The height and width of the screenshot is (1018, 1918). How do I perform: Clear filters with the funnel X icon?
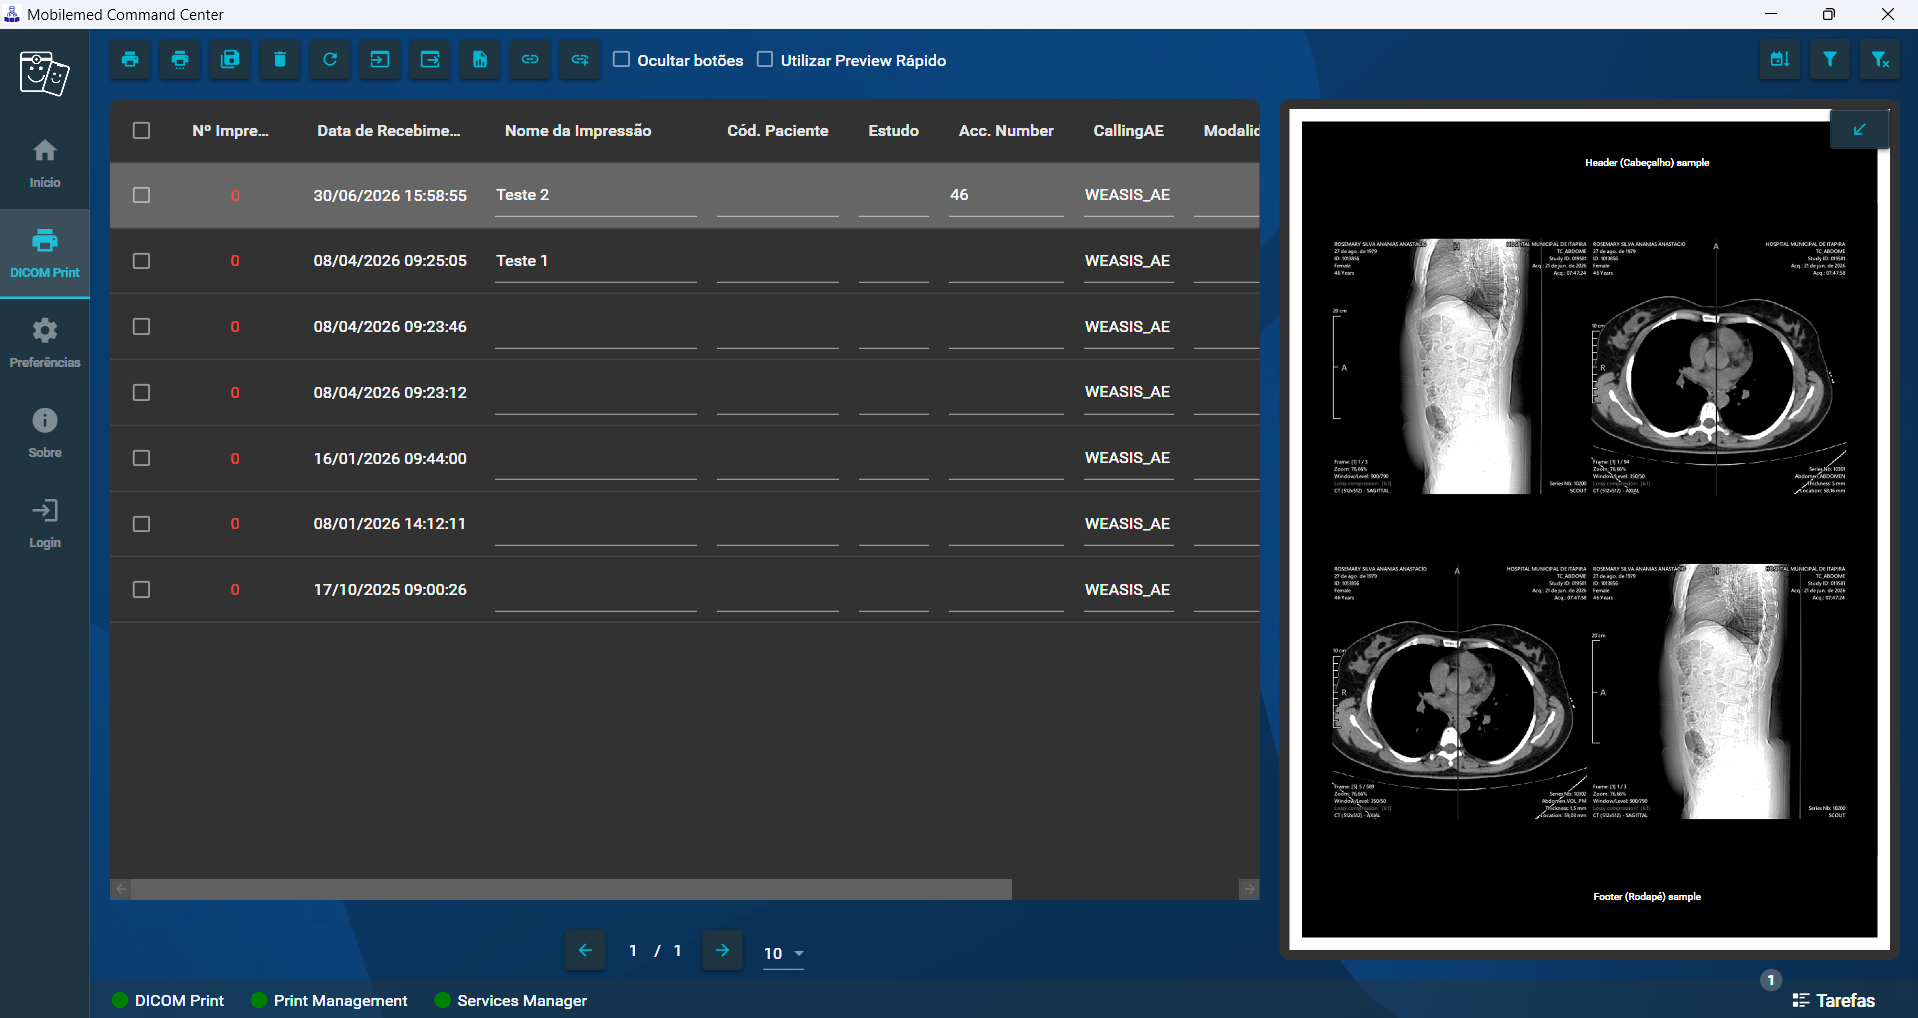point(1880,60)
